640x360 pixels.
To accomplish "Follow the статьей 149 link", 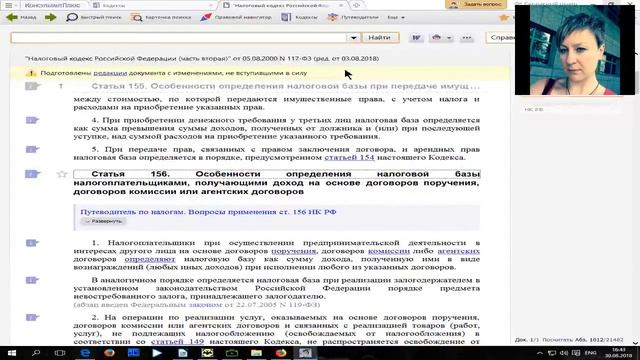I will click(x=177, y=342).
